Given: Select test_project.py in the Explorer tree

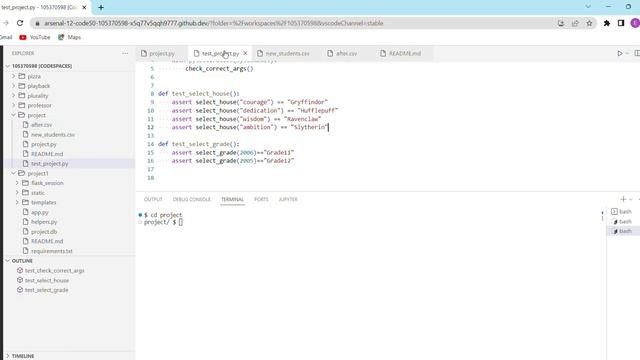Looking at the screenshot, I should [x=49, y=164].
